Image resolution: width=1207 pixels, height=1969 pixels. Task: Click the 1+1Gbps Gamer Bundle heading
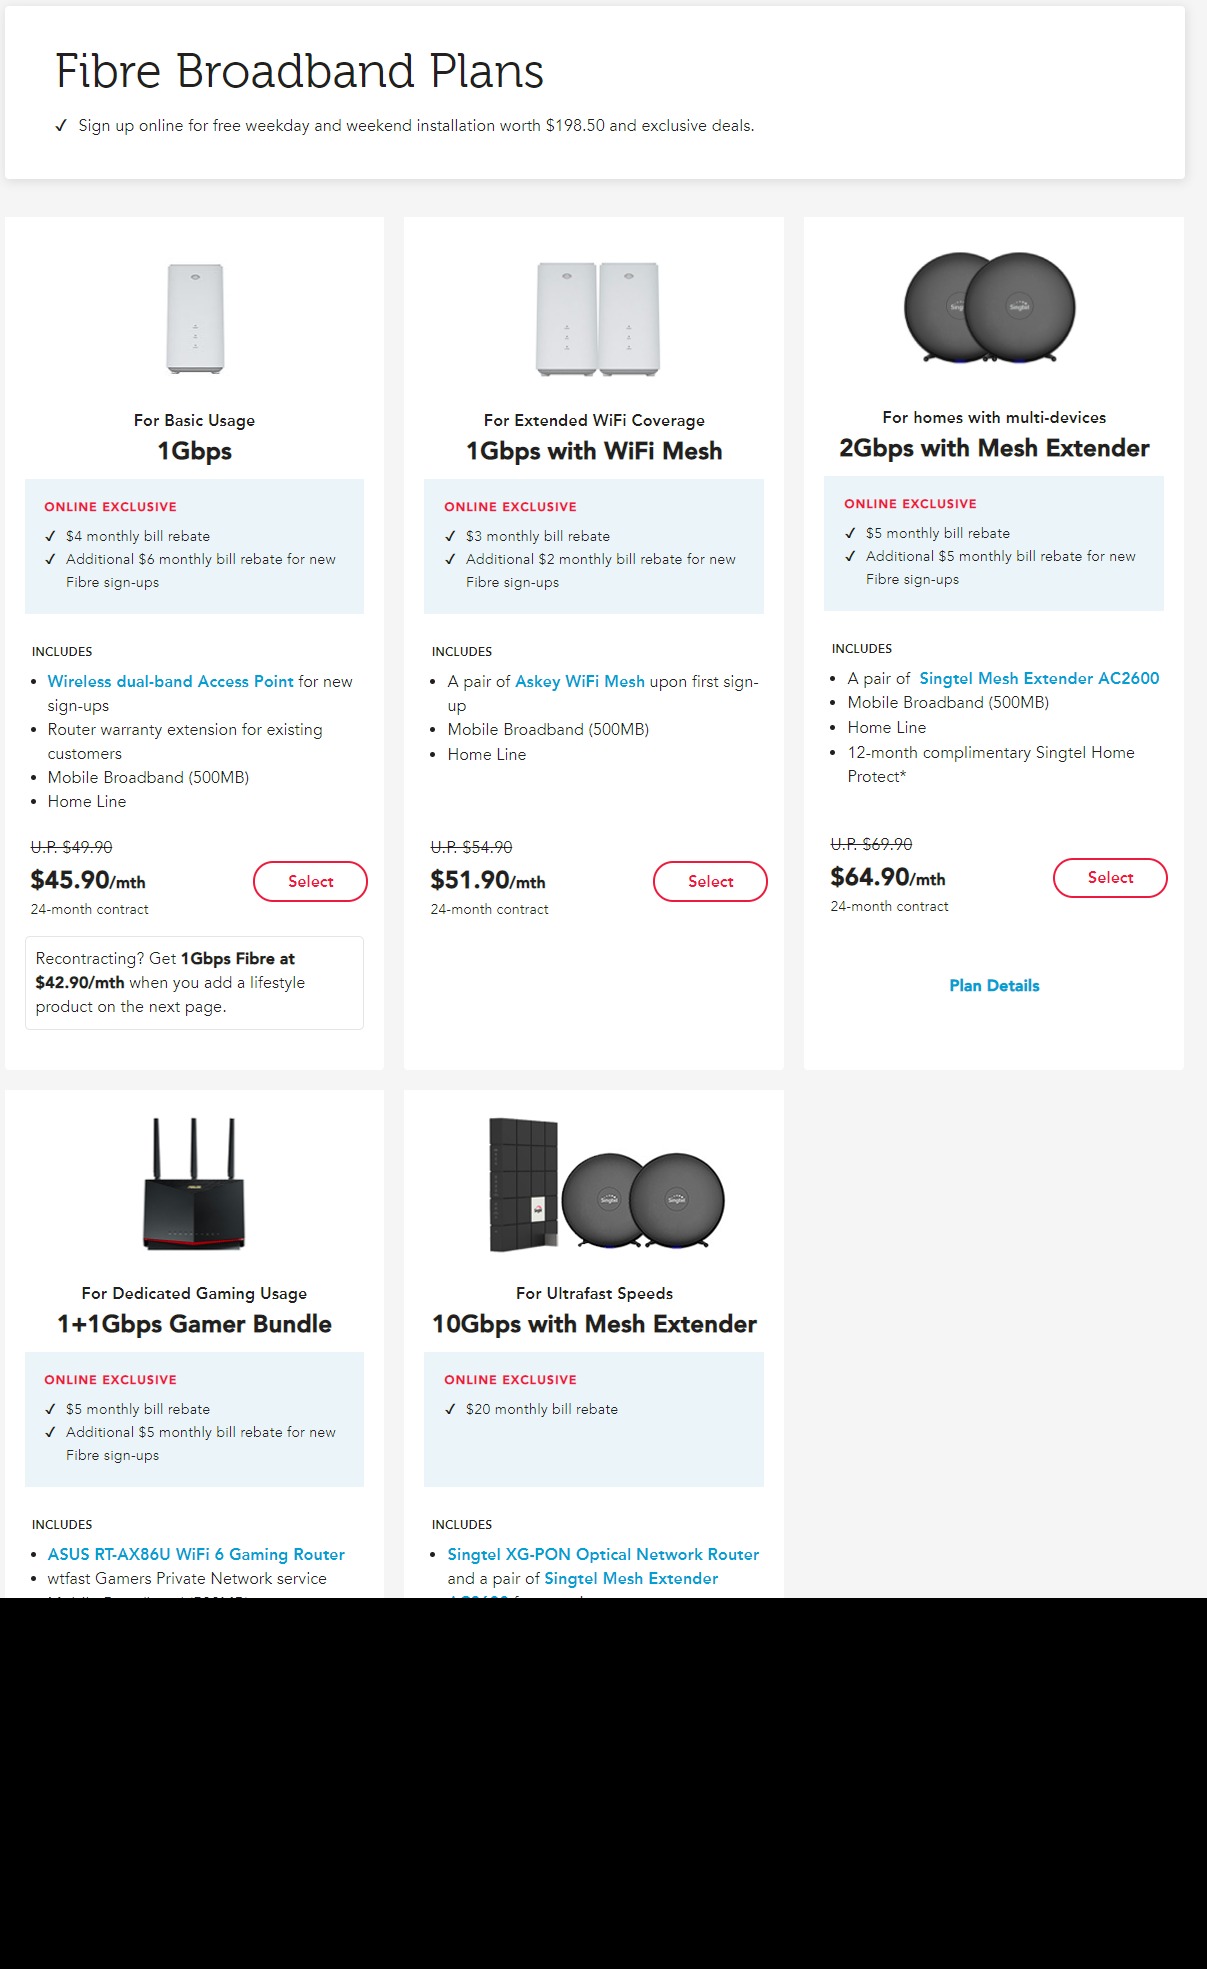(x=194, y=1324)
